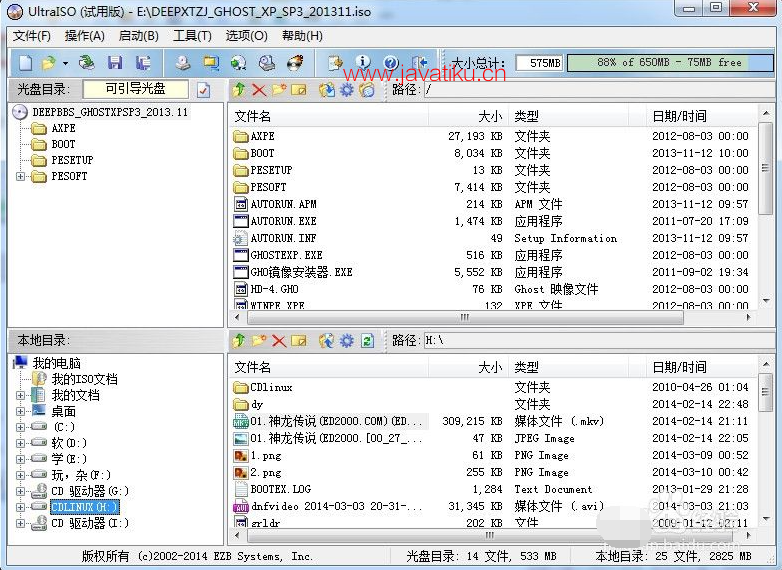The width and height of the screenshot is (782, 570).
Task: Click the Burn CD/DVD image flame icon
Action: [295, 63]
